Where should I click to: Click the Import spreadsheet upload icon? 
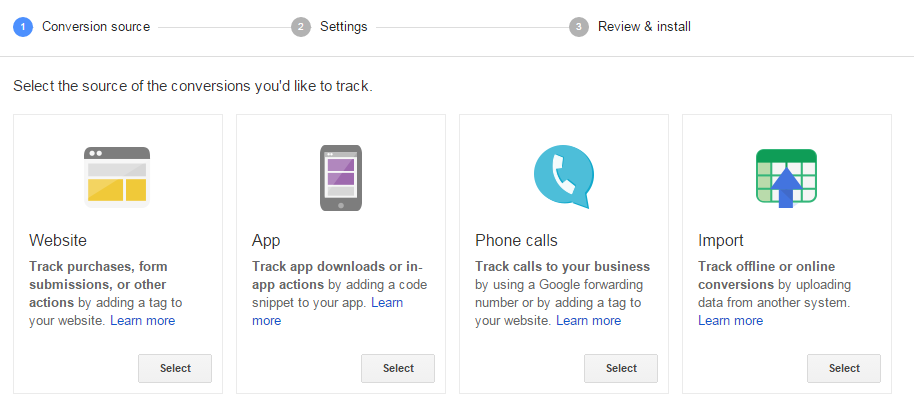(x=786, y=178)
